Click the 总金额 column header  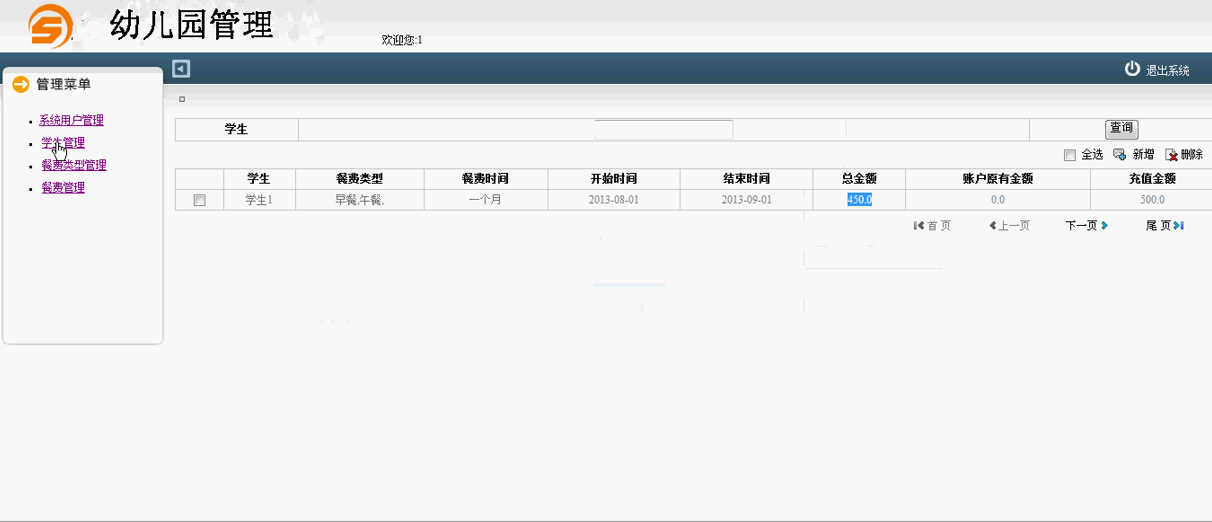tap(859, 179)
